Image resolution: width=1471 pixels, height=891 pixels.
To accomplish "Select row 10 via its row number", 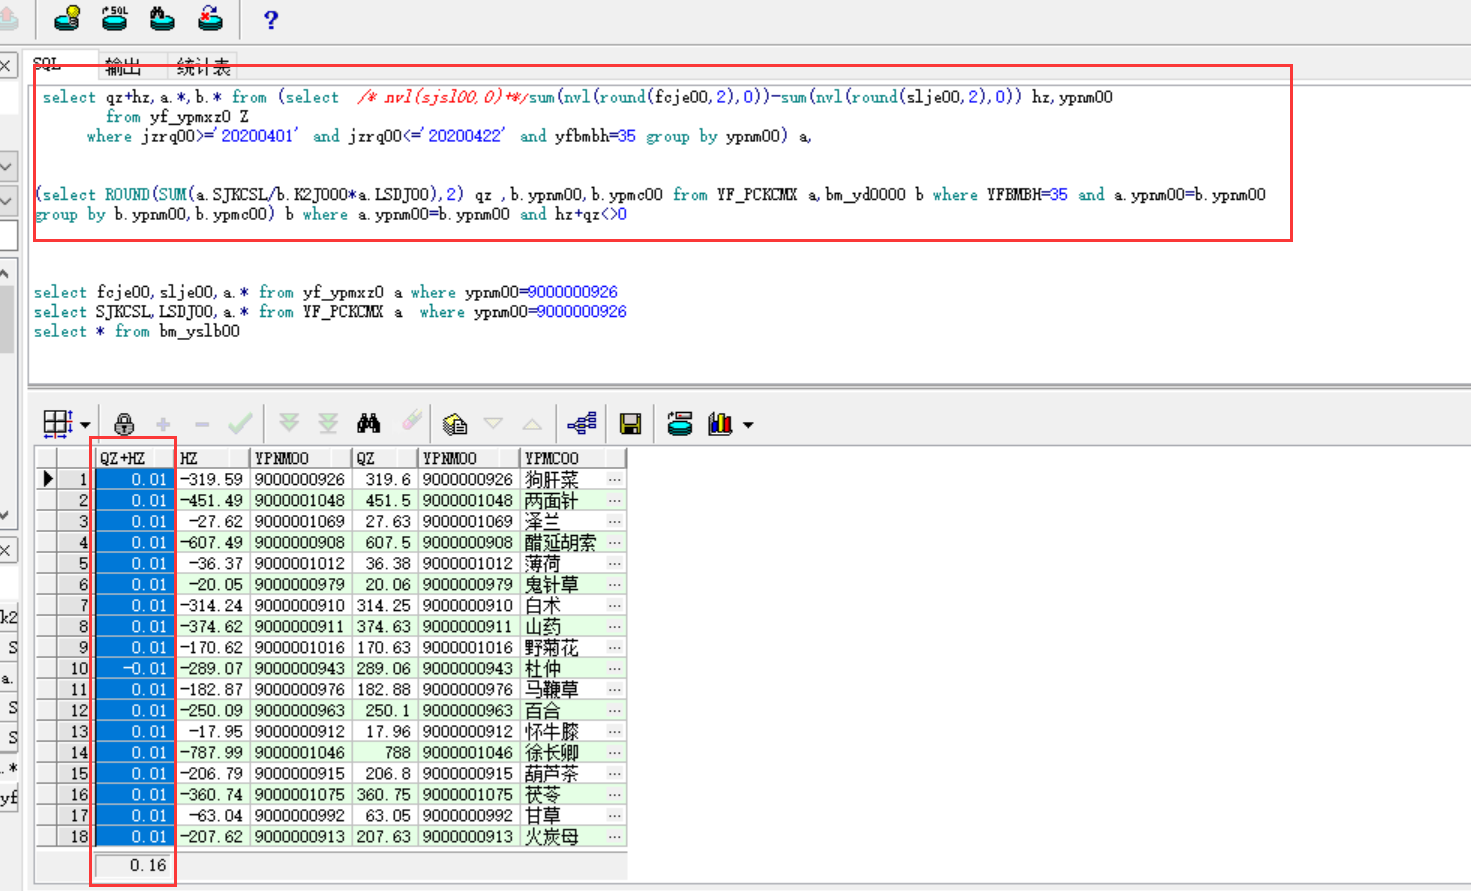I will pyautogui.click(x=78, y=668).
